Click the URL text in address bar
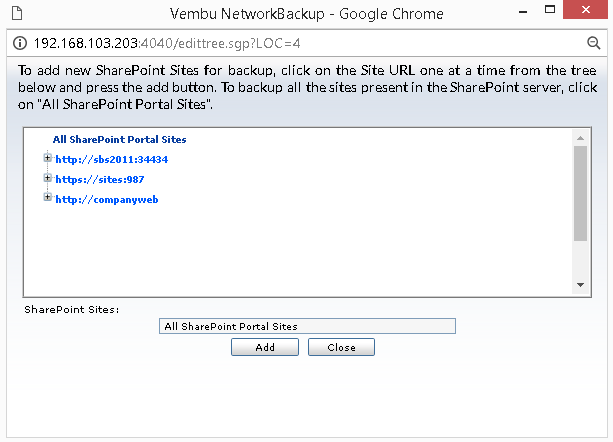 point(167,43)
